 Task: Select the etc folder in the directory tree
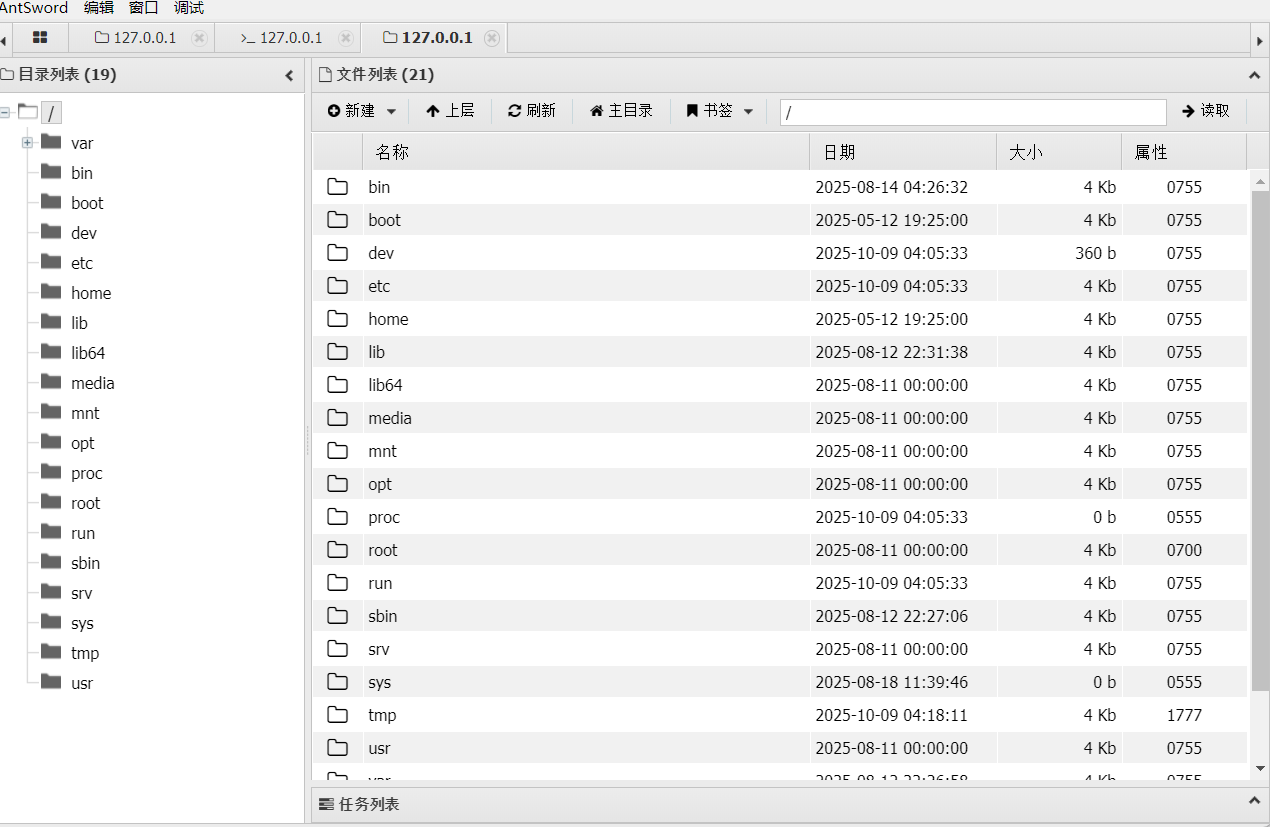click(82, 262)
